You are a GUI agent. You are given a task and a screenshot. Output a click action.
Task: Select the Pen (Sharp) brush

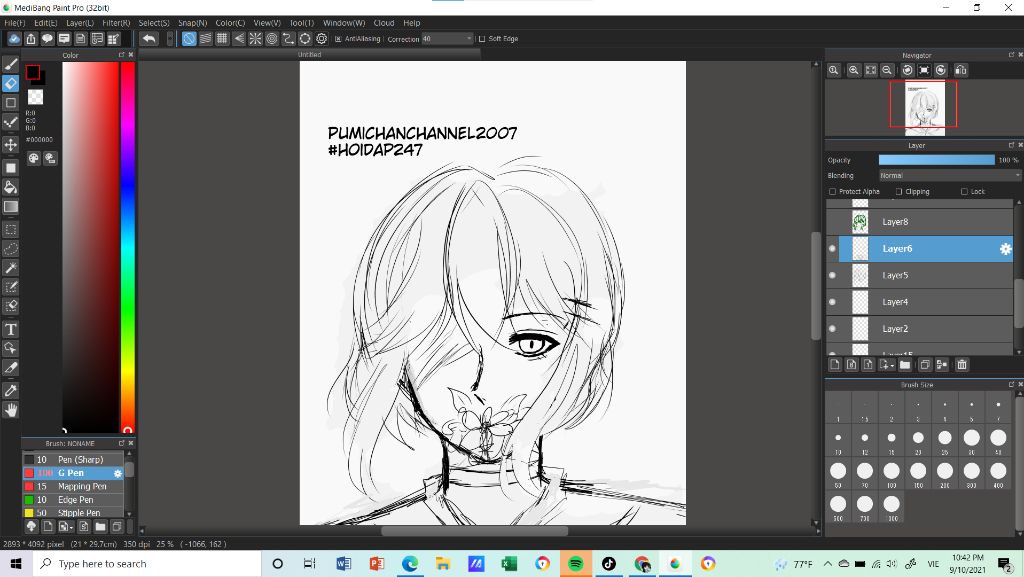73,460
